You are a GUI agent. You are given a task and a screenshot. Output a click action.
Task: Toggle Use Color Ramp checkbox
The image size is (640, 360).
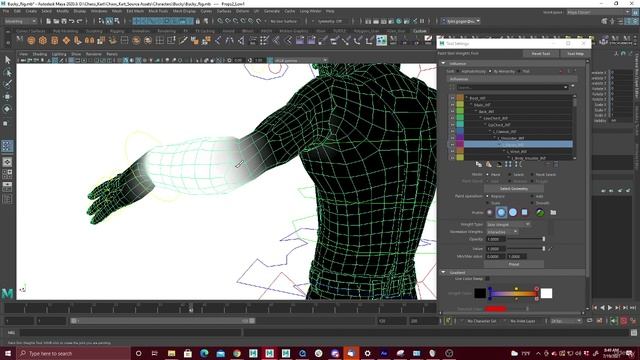pos(487,279)
